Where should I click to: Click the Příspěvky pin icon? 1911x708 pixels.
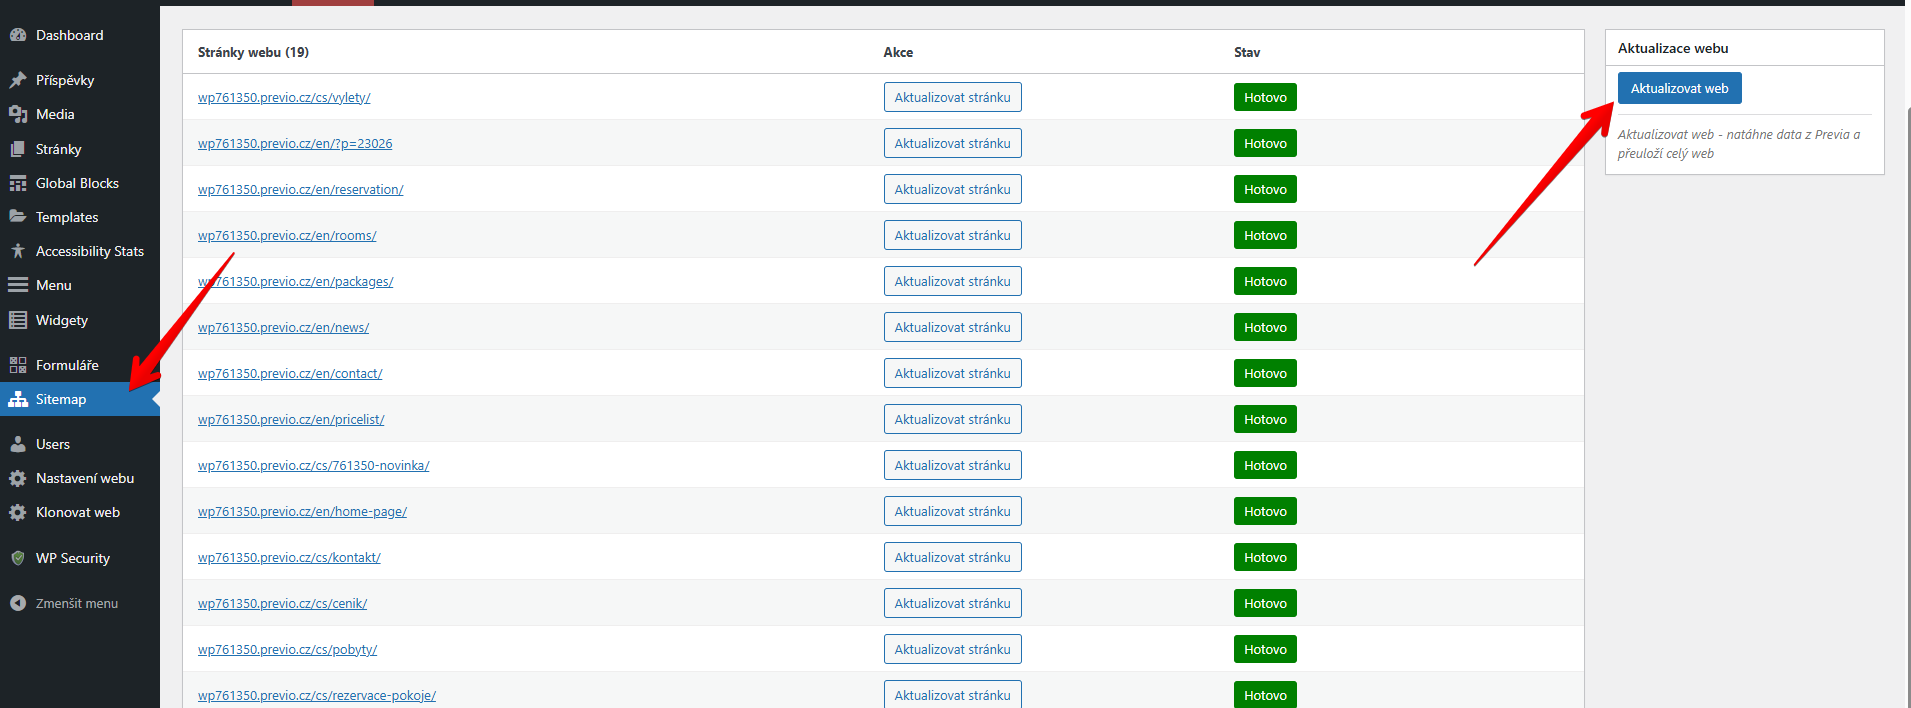tap(18, 80)
